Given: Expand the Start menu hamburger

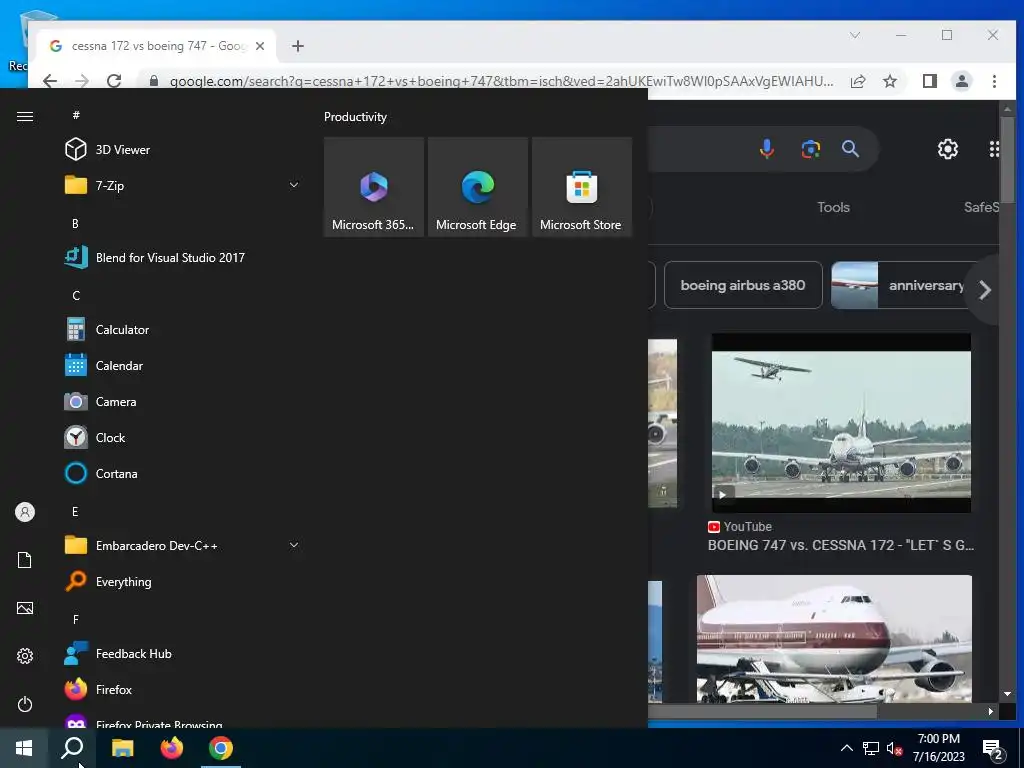Looking at the screenshot, I should click(x=25, y=116).
